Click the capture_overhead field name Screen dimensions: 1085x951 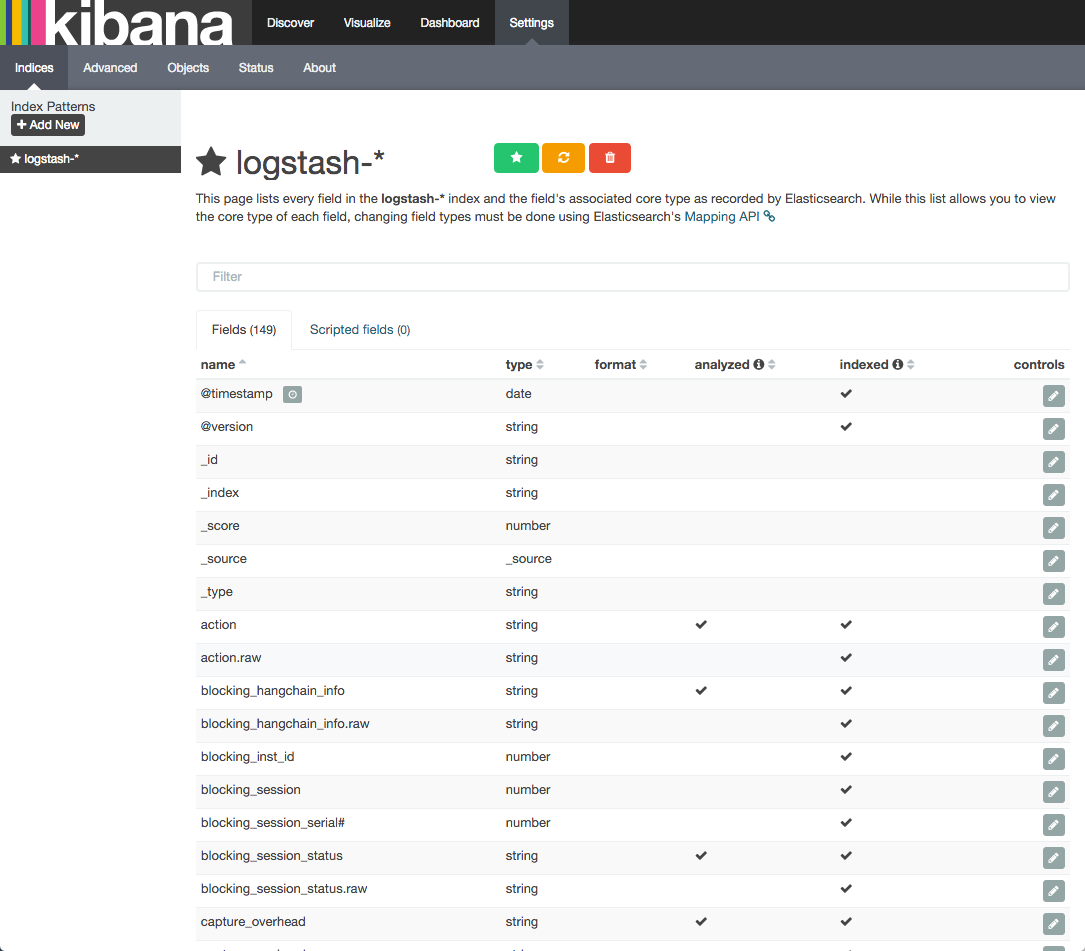coord(253,922)
